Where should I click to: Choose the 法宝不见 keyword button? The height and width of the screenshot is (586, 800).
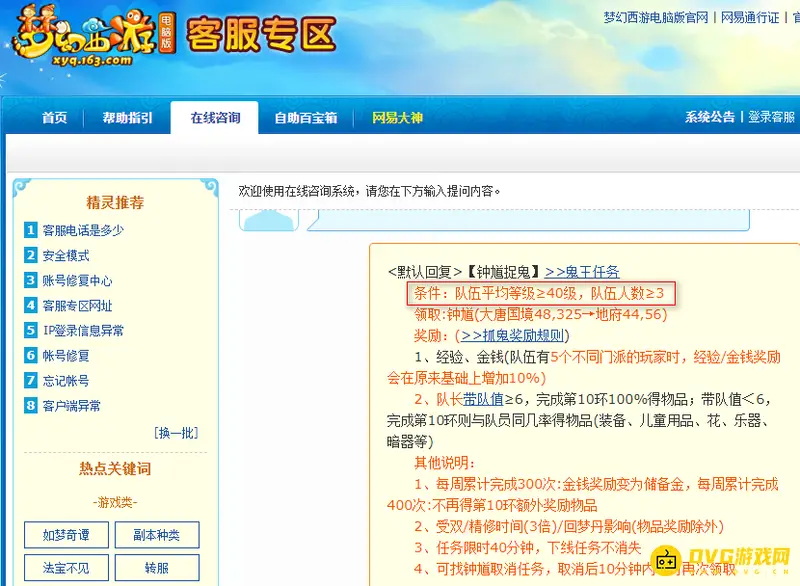click(66, 568)
